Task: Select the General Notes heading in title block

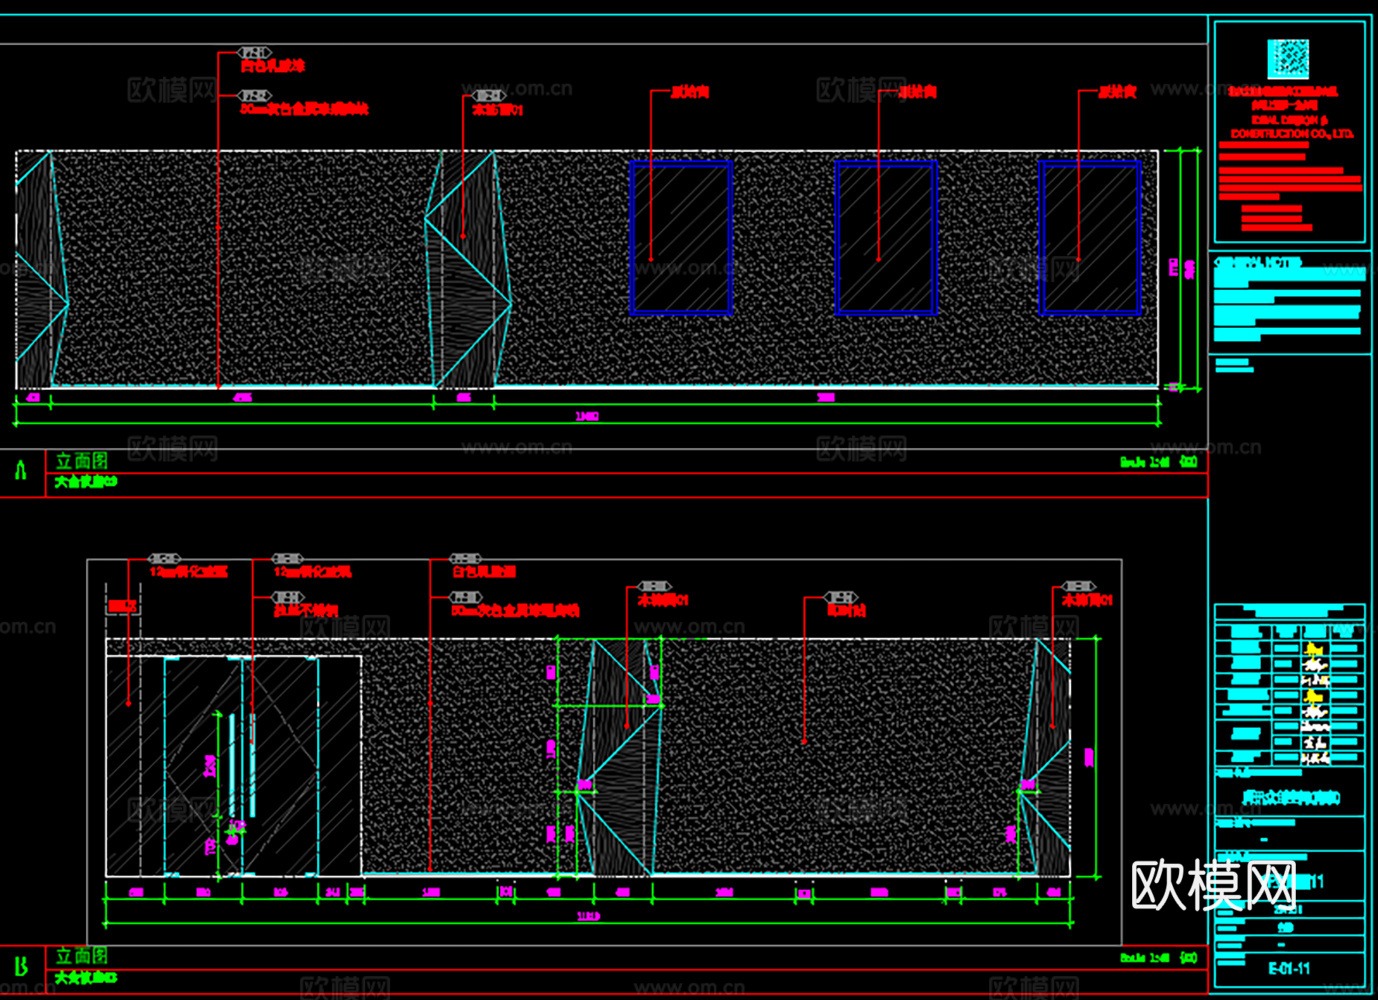Action: pyautogui.click(x=1258, y=262)
